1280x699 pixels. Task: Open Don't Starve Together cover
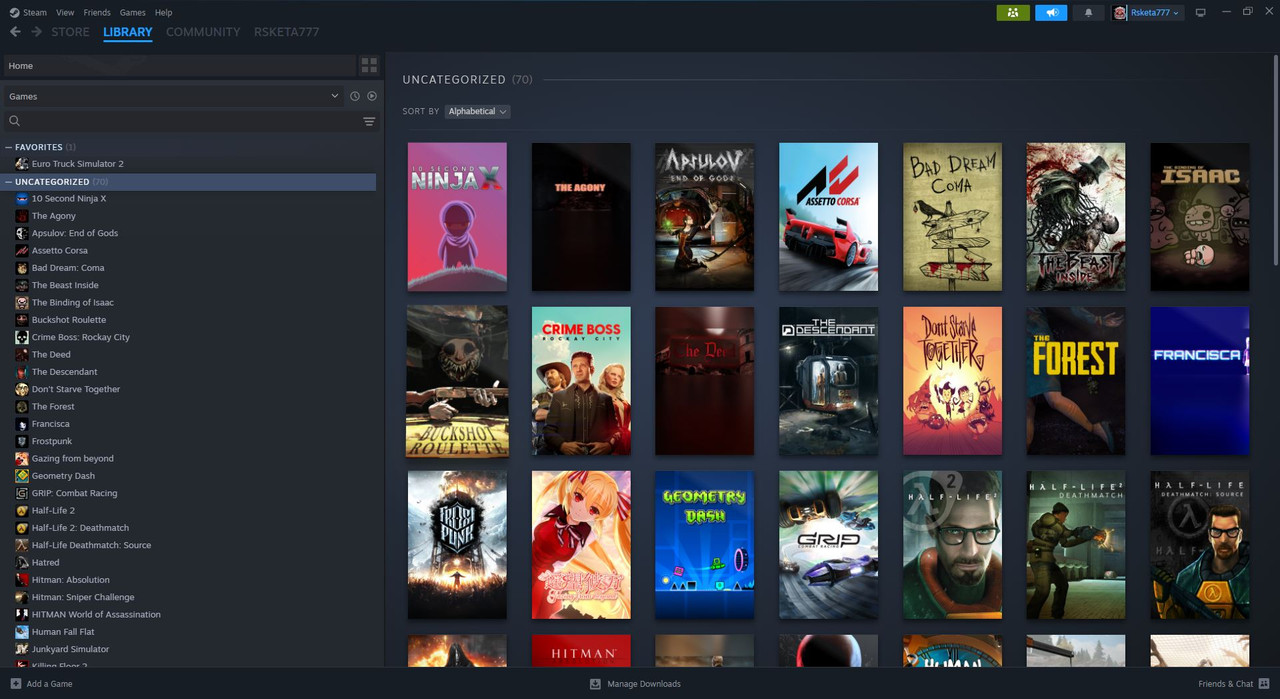952,381
